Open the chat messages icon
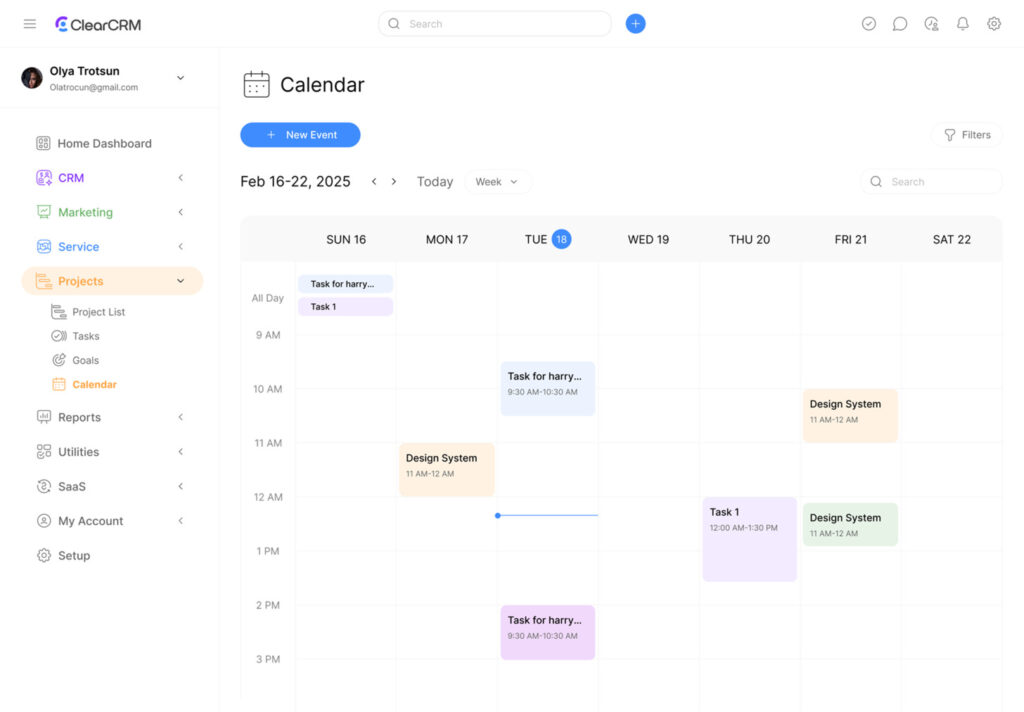 point(900,24)
